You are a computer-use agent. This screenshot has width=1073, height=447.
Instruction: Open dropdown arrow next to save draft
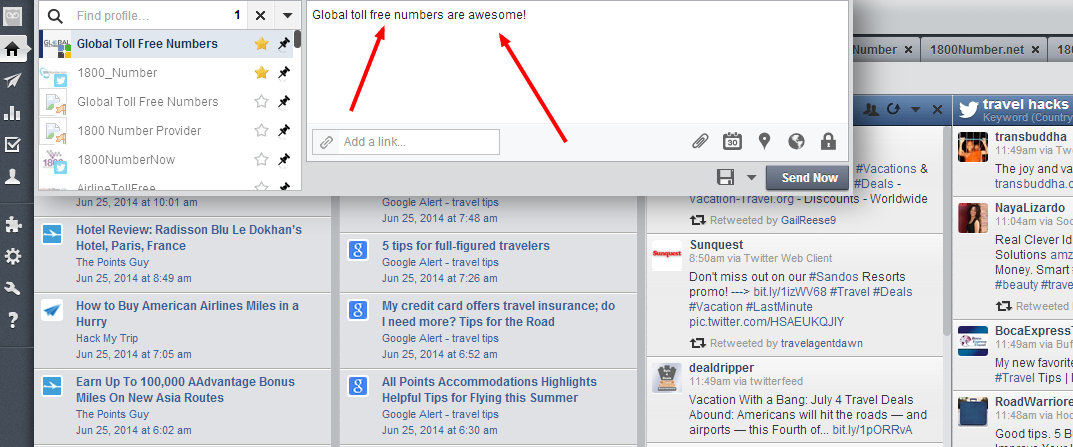751,178
